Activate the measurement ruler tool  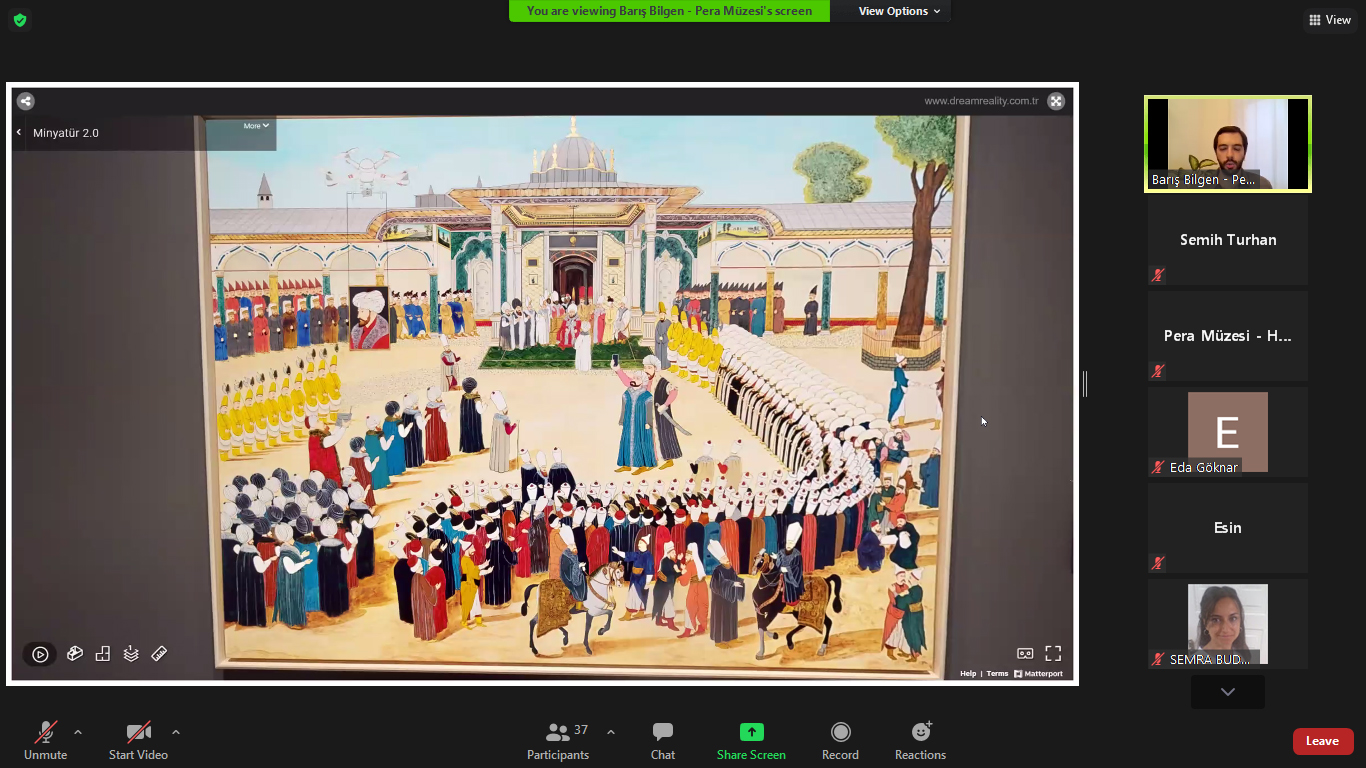point(159,654)
